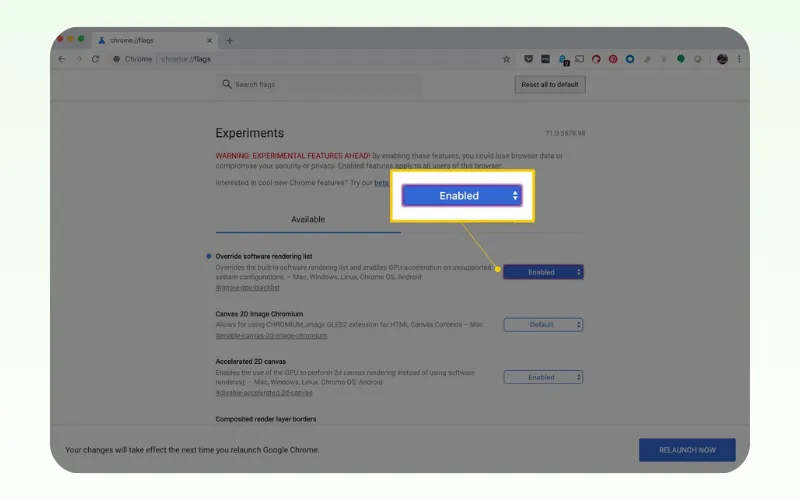
Task: Click Reset all to default button
Action: (550, 85)
